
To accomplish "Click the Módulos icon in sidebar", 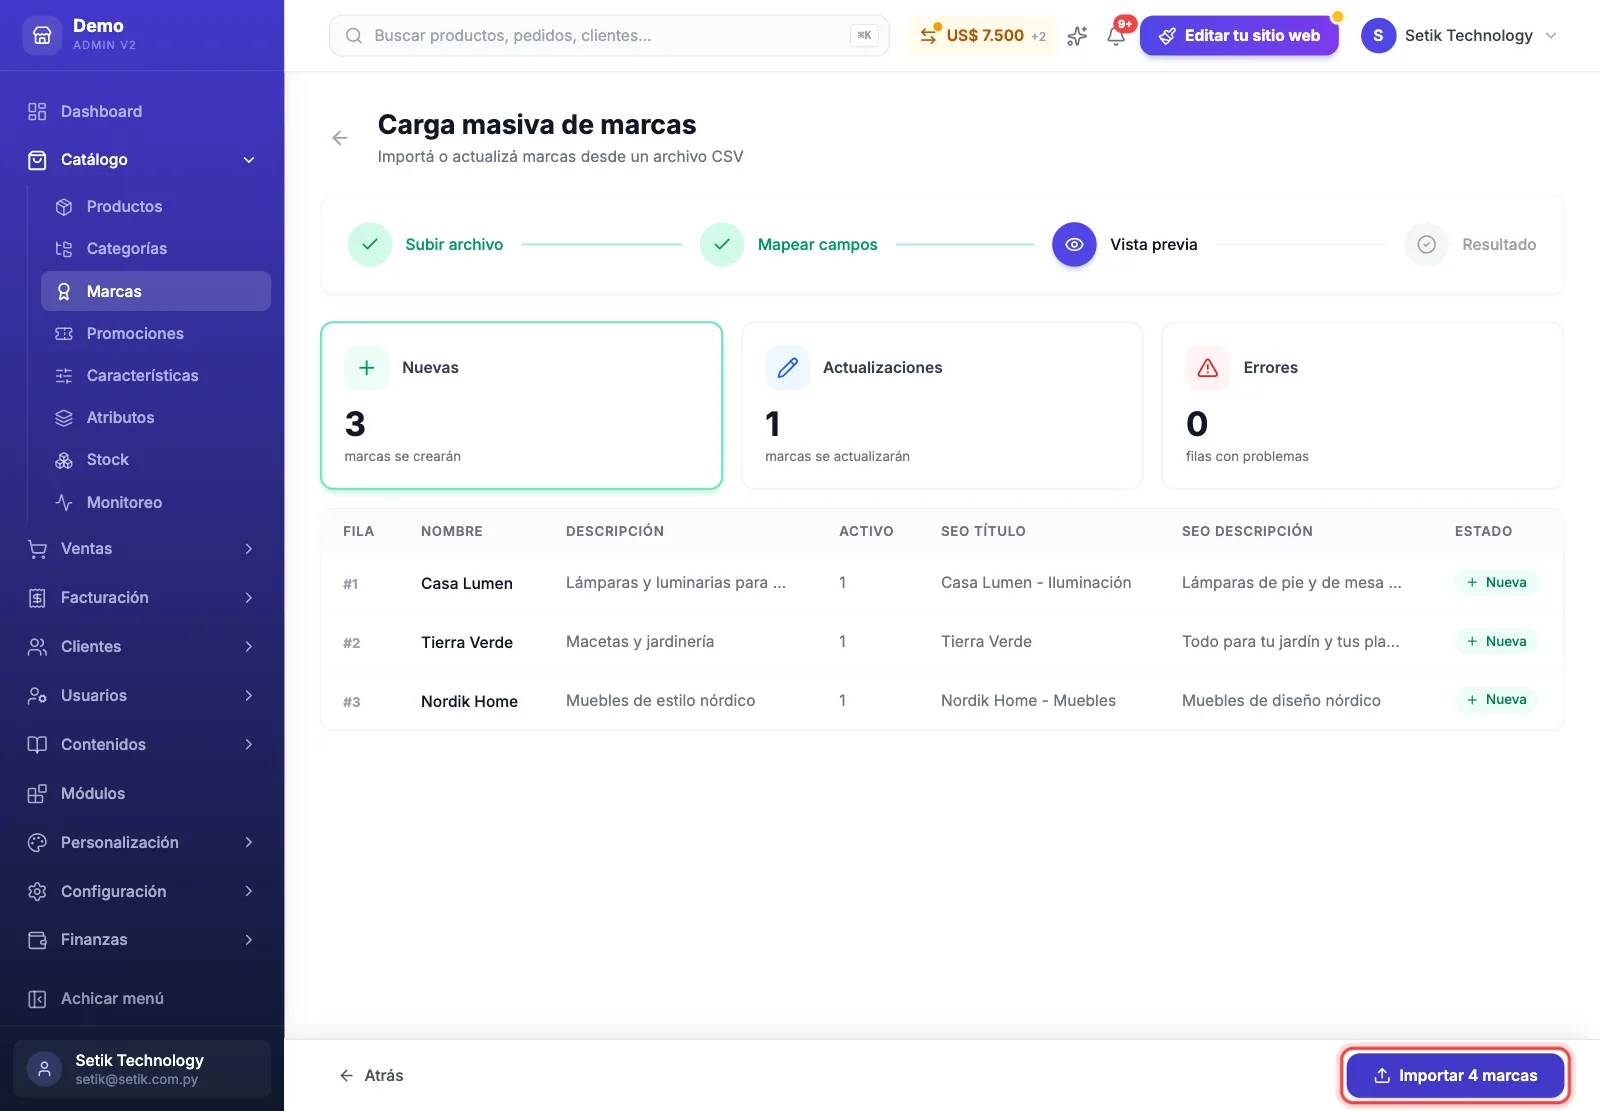I will (37, 794).
